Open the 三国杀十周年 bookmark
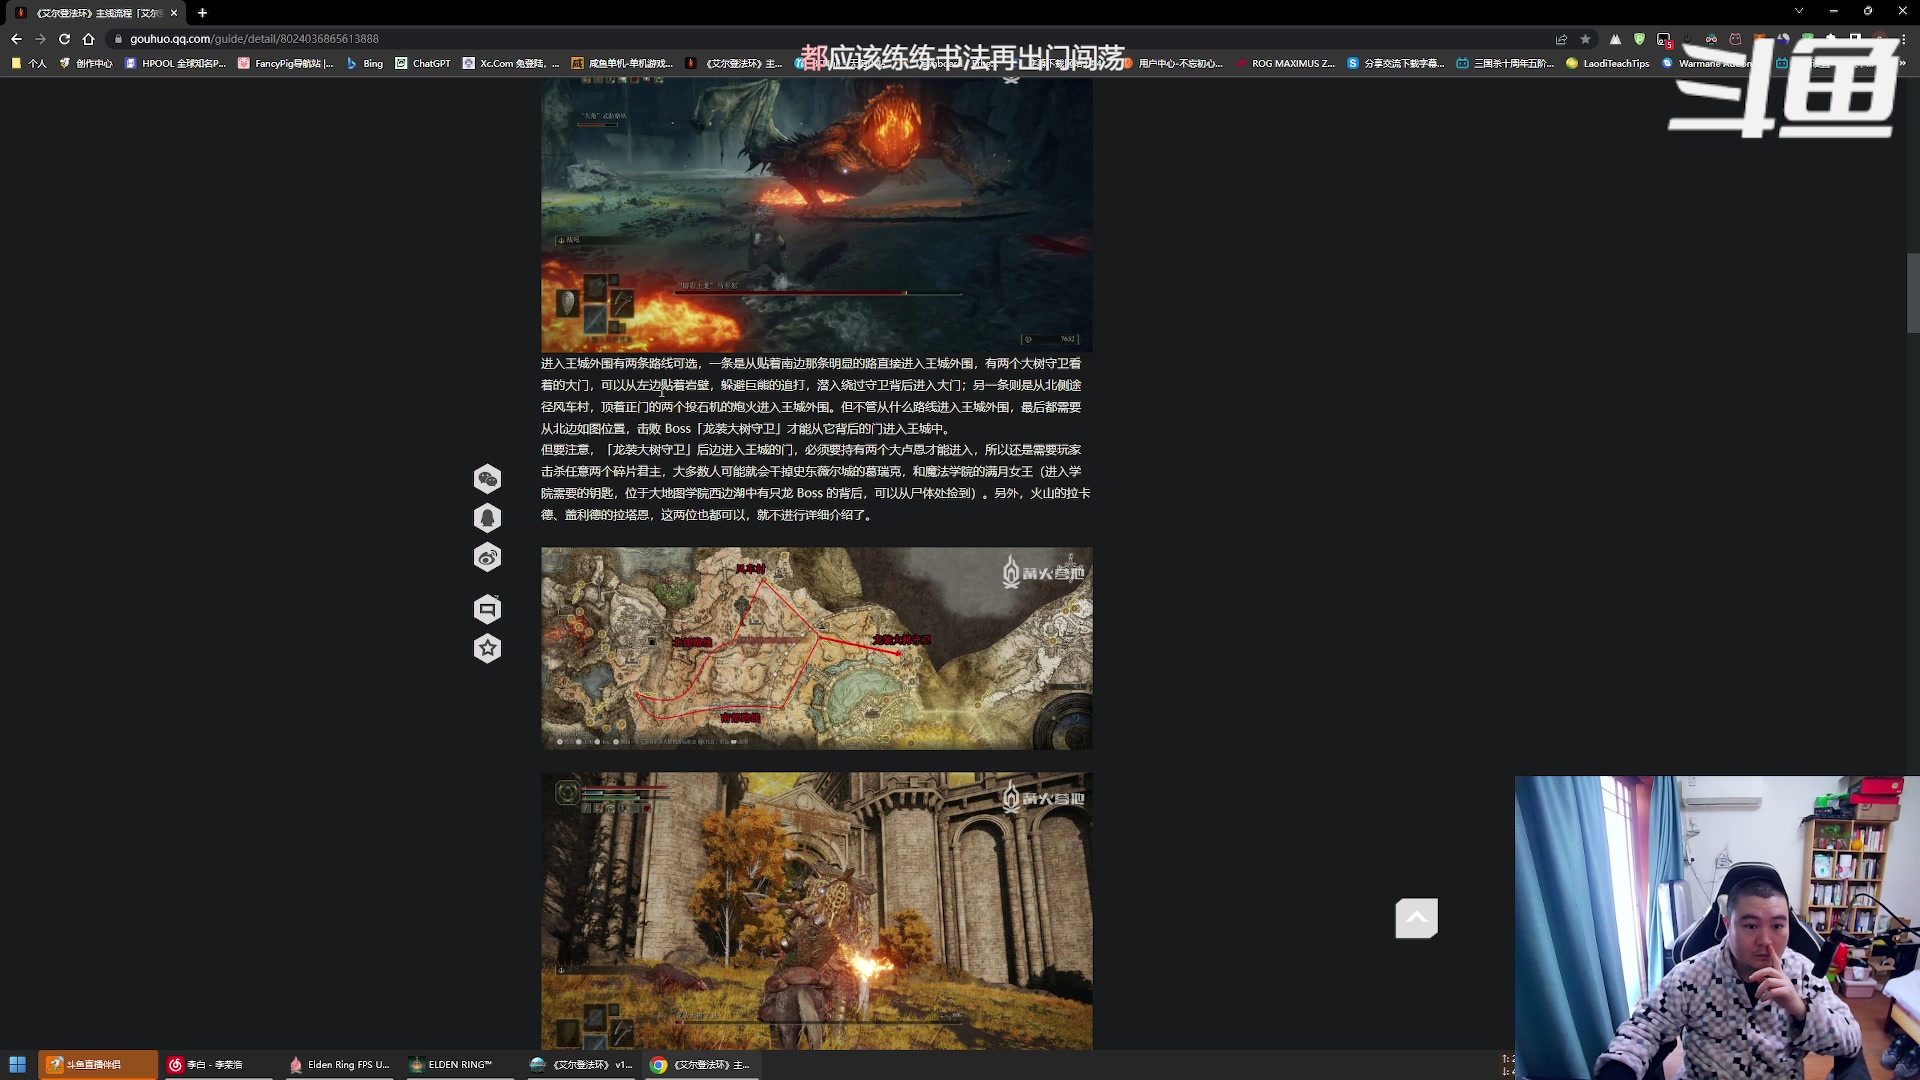The width and height of the screenshot is (1920, 1080). pyautogui.click(x=1505, y=63)
